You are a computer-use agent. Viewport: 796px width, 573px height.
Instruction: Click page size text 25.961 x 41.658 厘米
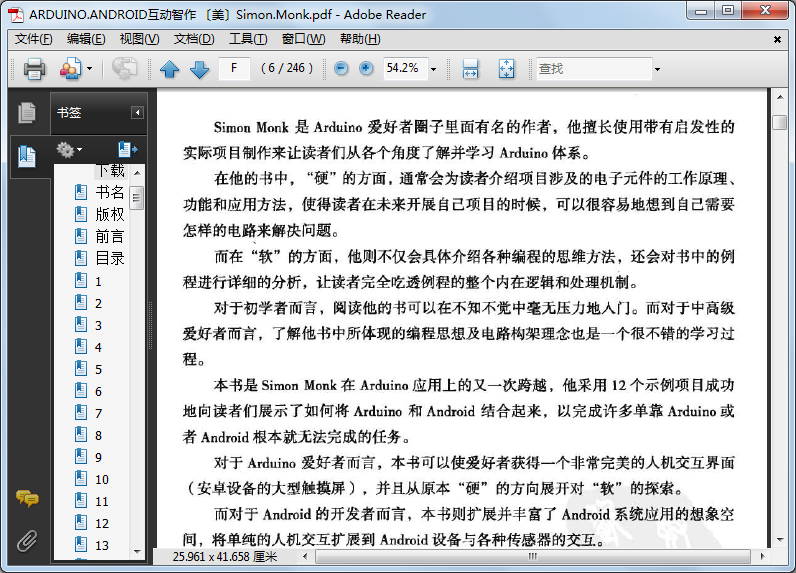[x=224, y=557]
